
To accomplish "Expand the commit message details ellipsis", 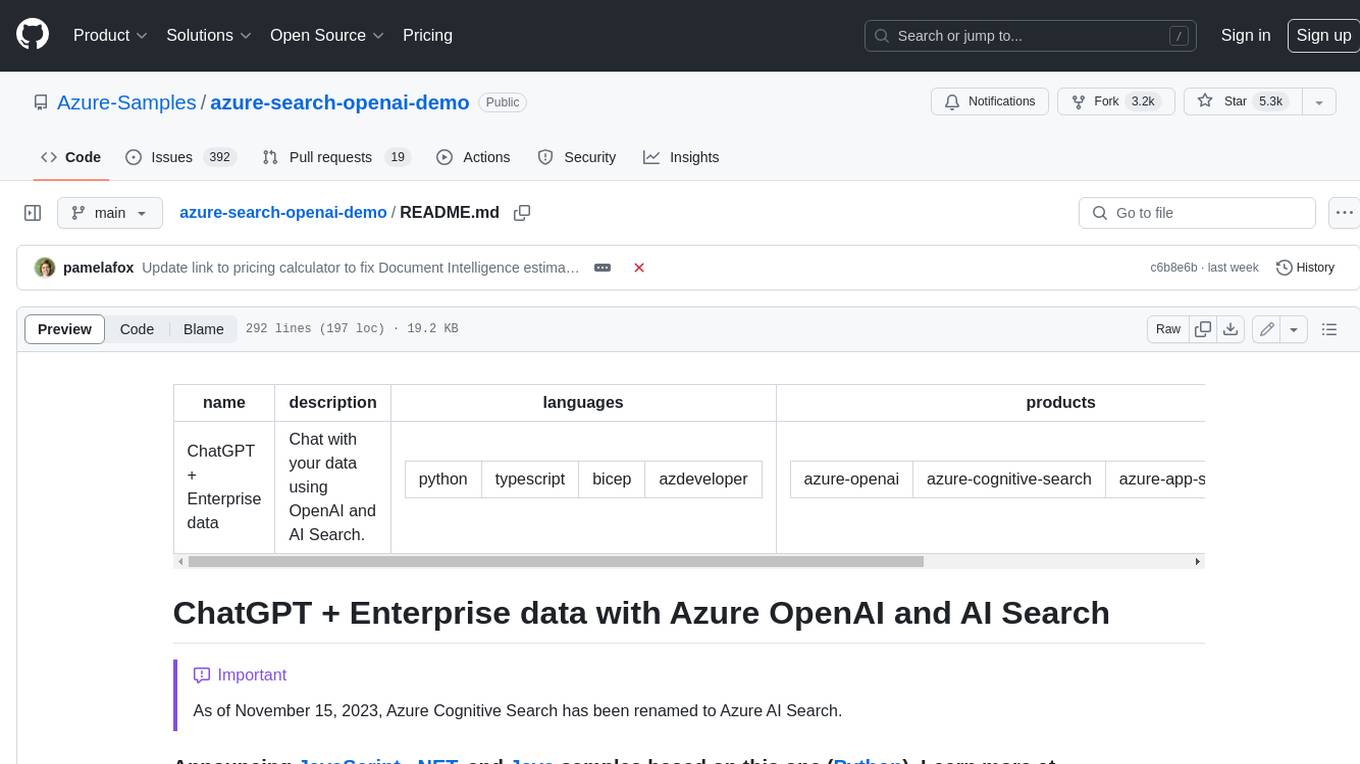I will (603, 268).
